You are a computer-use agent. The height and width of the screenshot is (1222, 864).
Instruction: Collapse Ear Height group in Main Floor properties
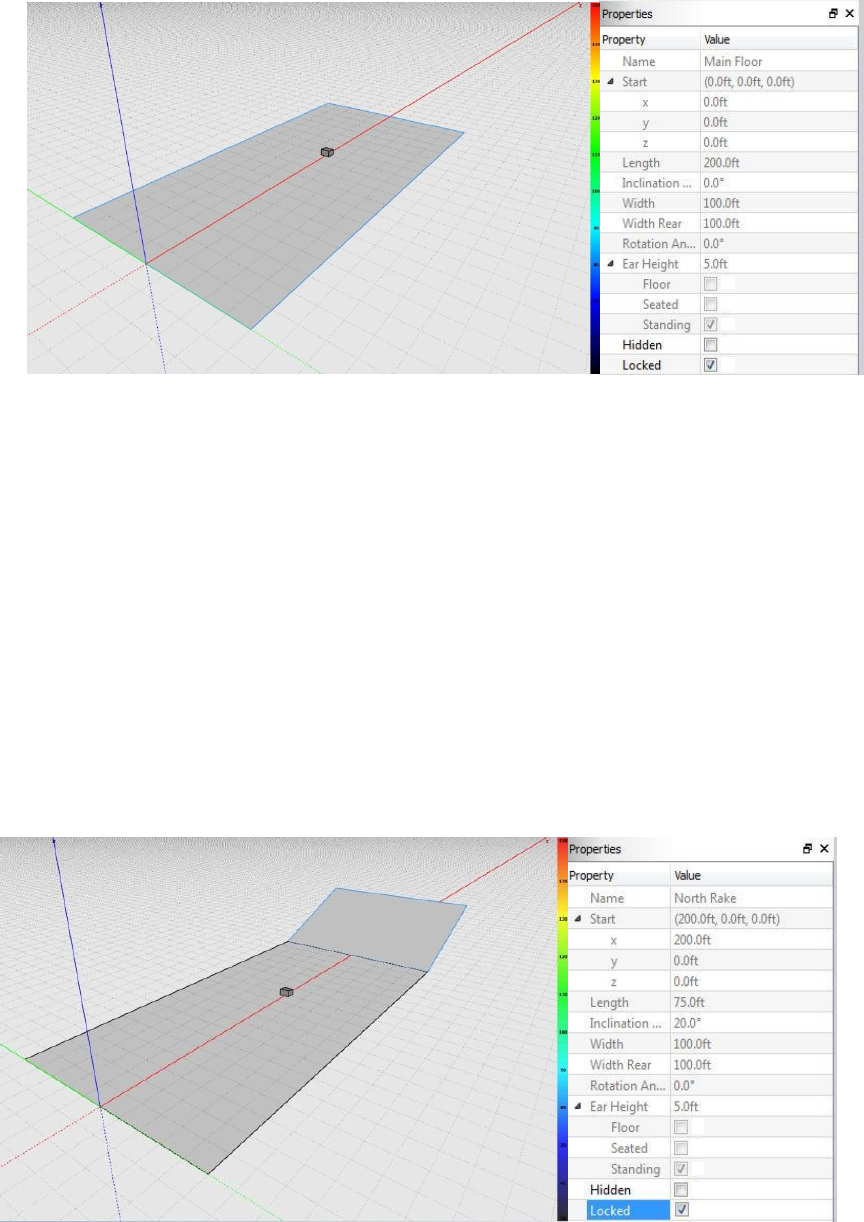(611, 264)
